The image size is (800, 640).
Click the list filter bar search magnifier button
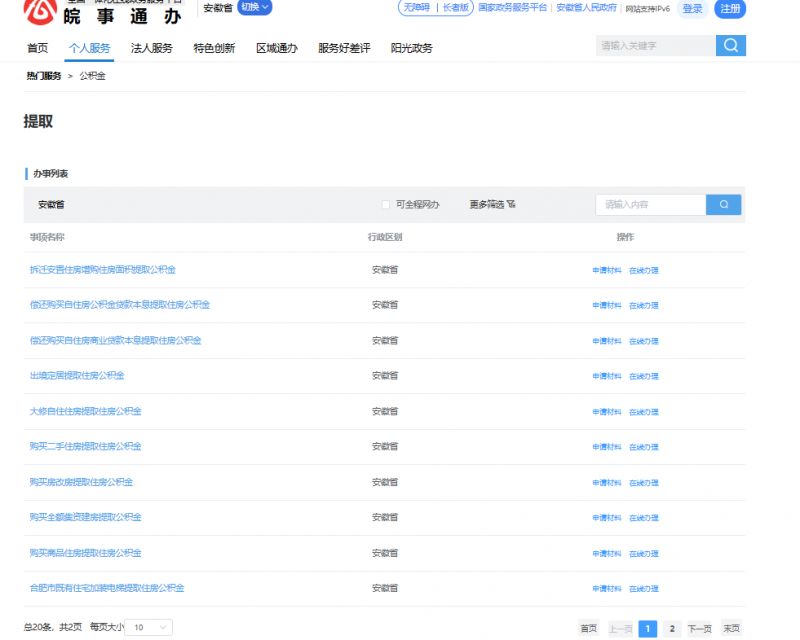[x=723, y=205]
